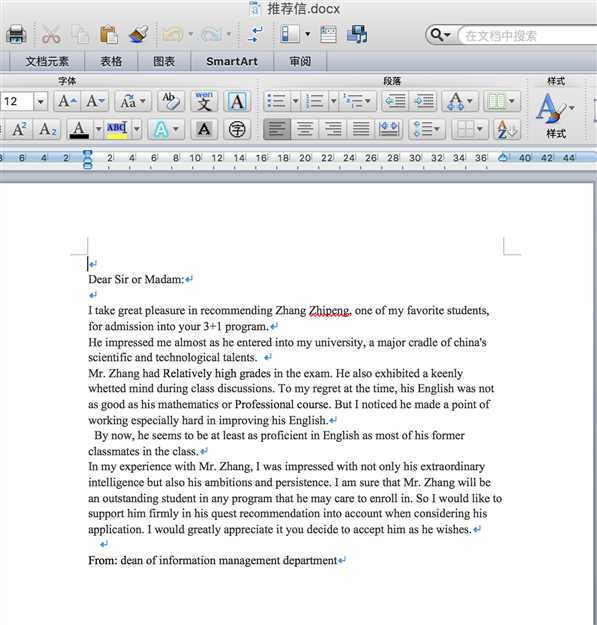Image resolution: width=597 pixels, height=625 pixels.
Task: Open the highlight color dropdown arrow
Action: [x=137, y=129]
